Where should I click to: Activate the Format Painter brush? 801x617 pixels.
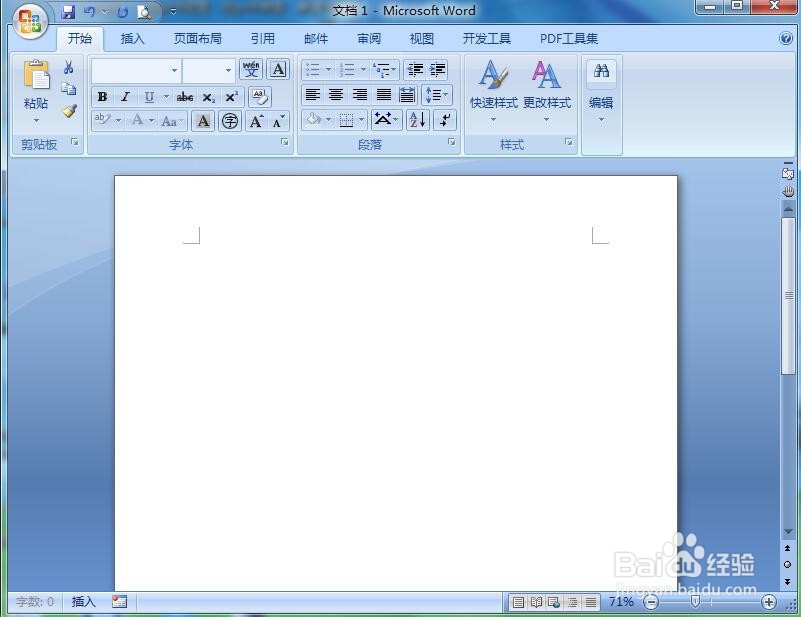68,110
